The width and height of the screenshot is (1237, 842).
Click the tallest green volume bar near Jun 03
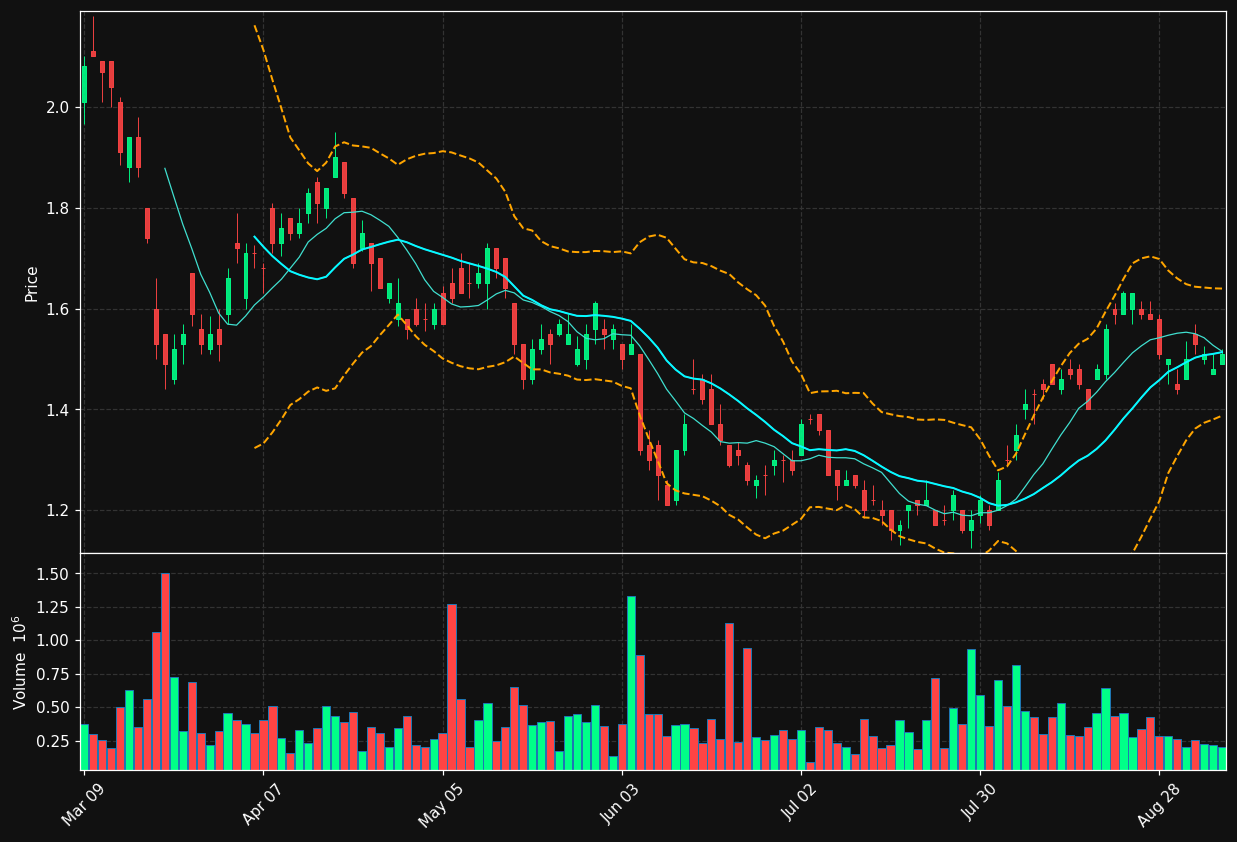pos(631,683)
